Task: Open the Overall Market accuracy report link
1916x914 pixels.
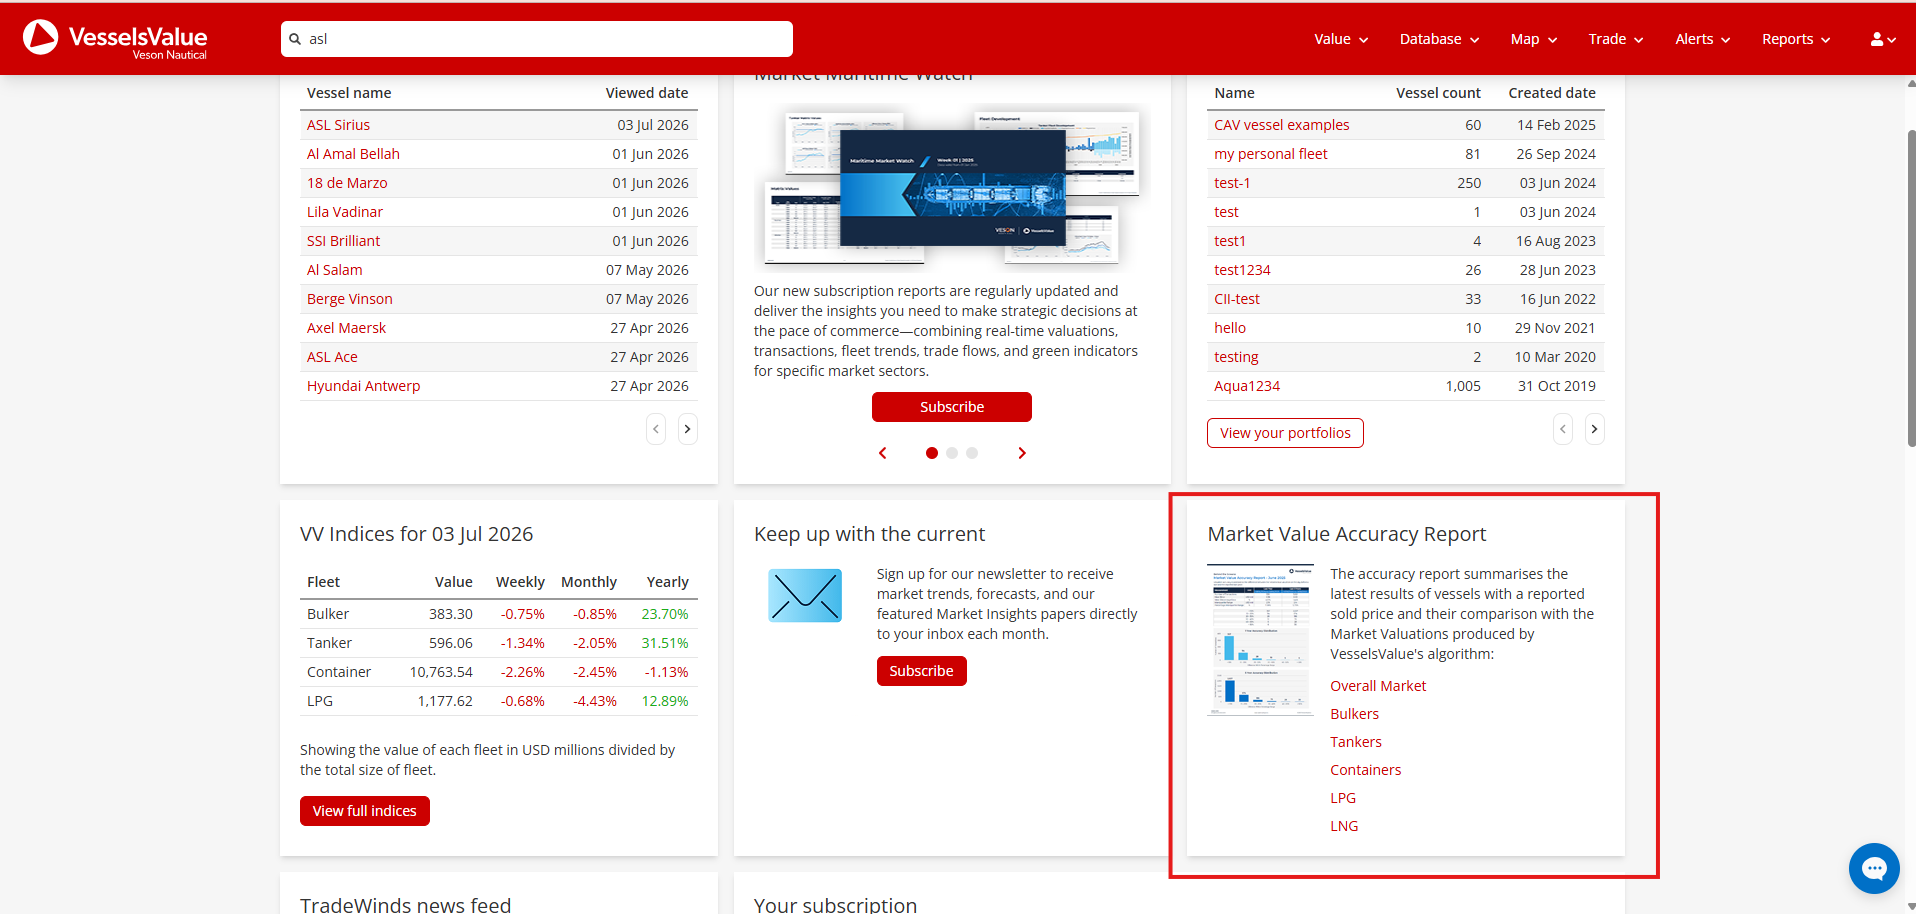Action: 1378,686
